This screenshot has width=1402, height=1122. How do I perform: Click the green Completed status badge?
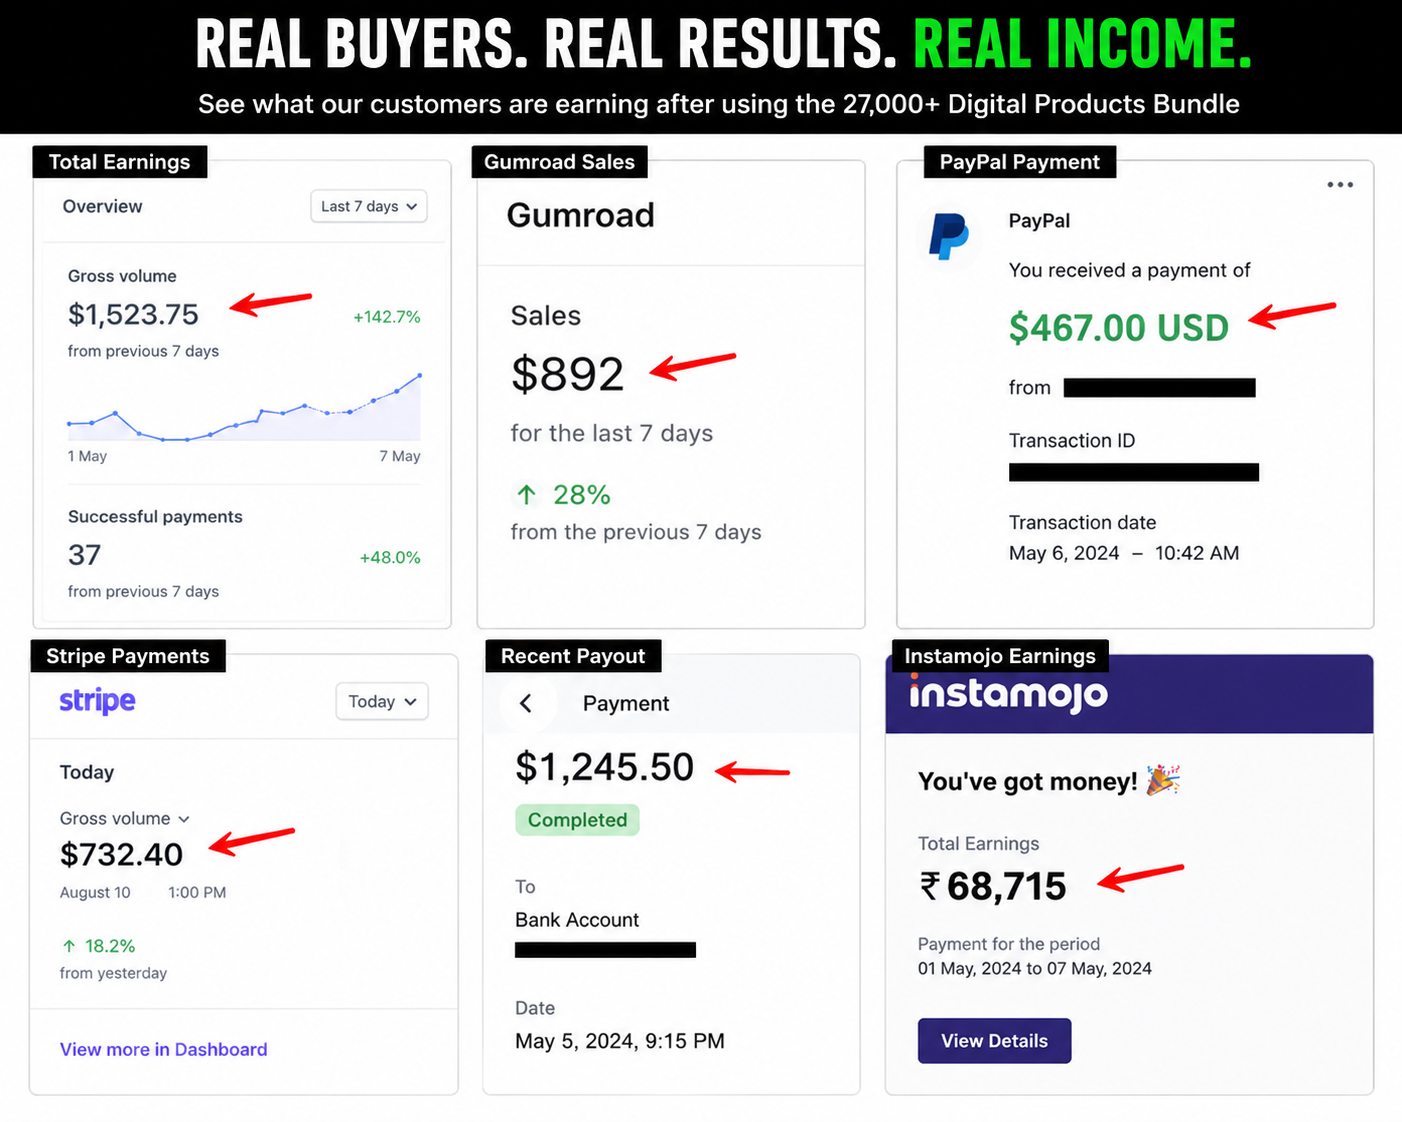click(577, 820)
